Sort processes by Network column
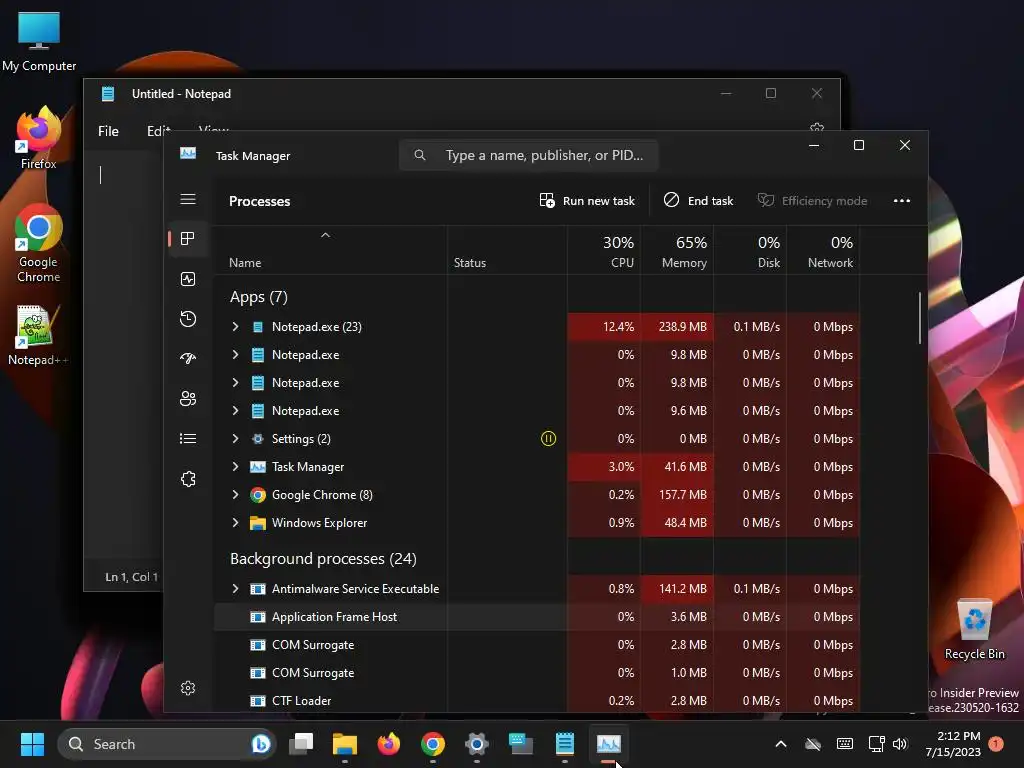The image size is (1024, 768). point(824,251)
